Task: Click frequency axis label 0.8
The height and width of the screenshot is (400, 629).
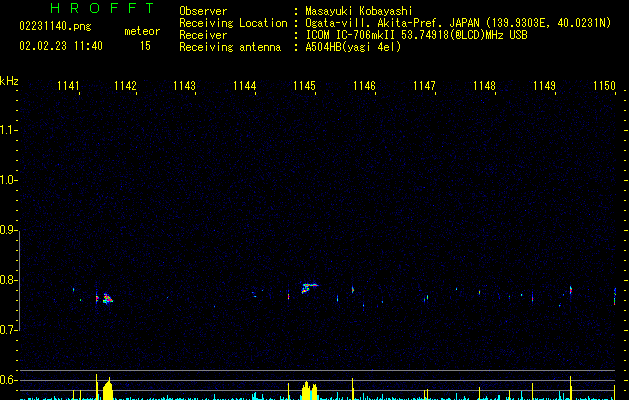Action: 8,280
